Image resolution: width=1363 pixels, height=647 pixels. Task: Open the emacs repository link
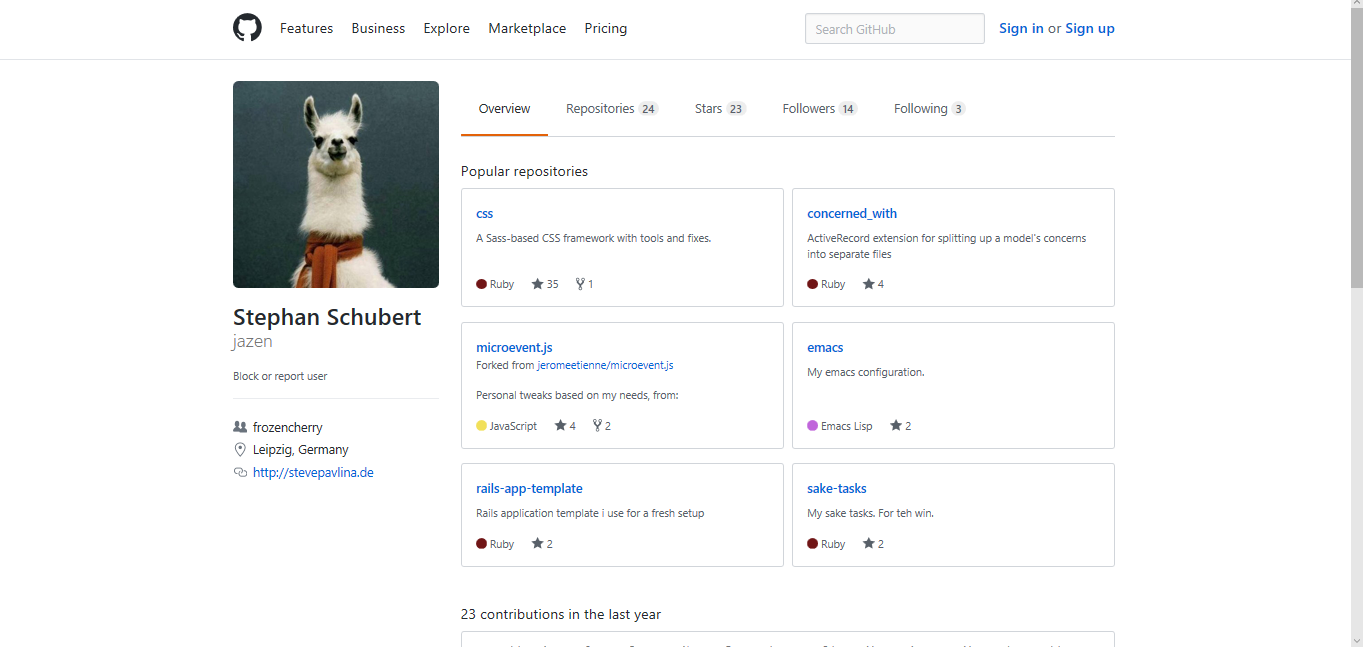tap(825, 348)
